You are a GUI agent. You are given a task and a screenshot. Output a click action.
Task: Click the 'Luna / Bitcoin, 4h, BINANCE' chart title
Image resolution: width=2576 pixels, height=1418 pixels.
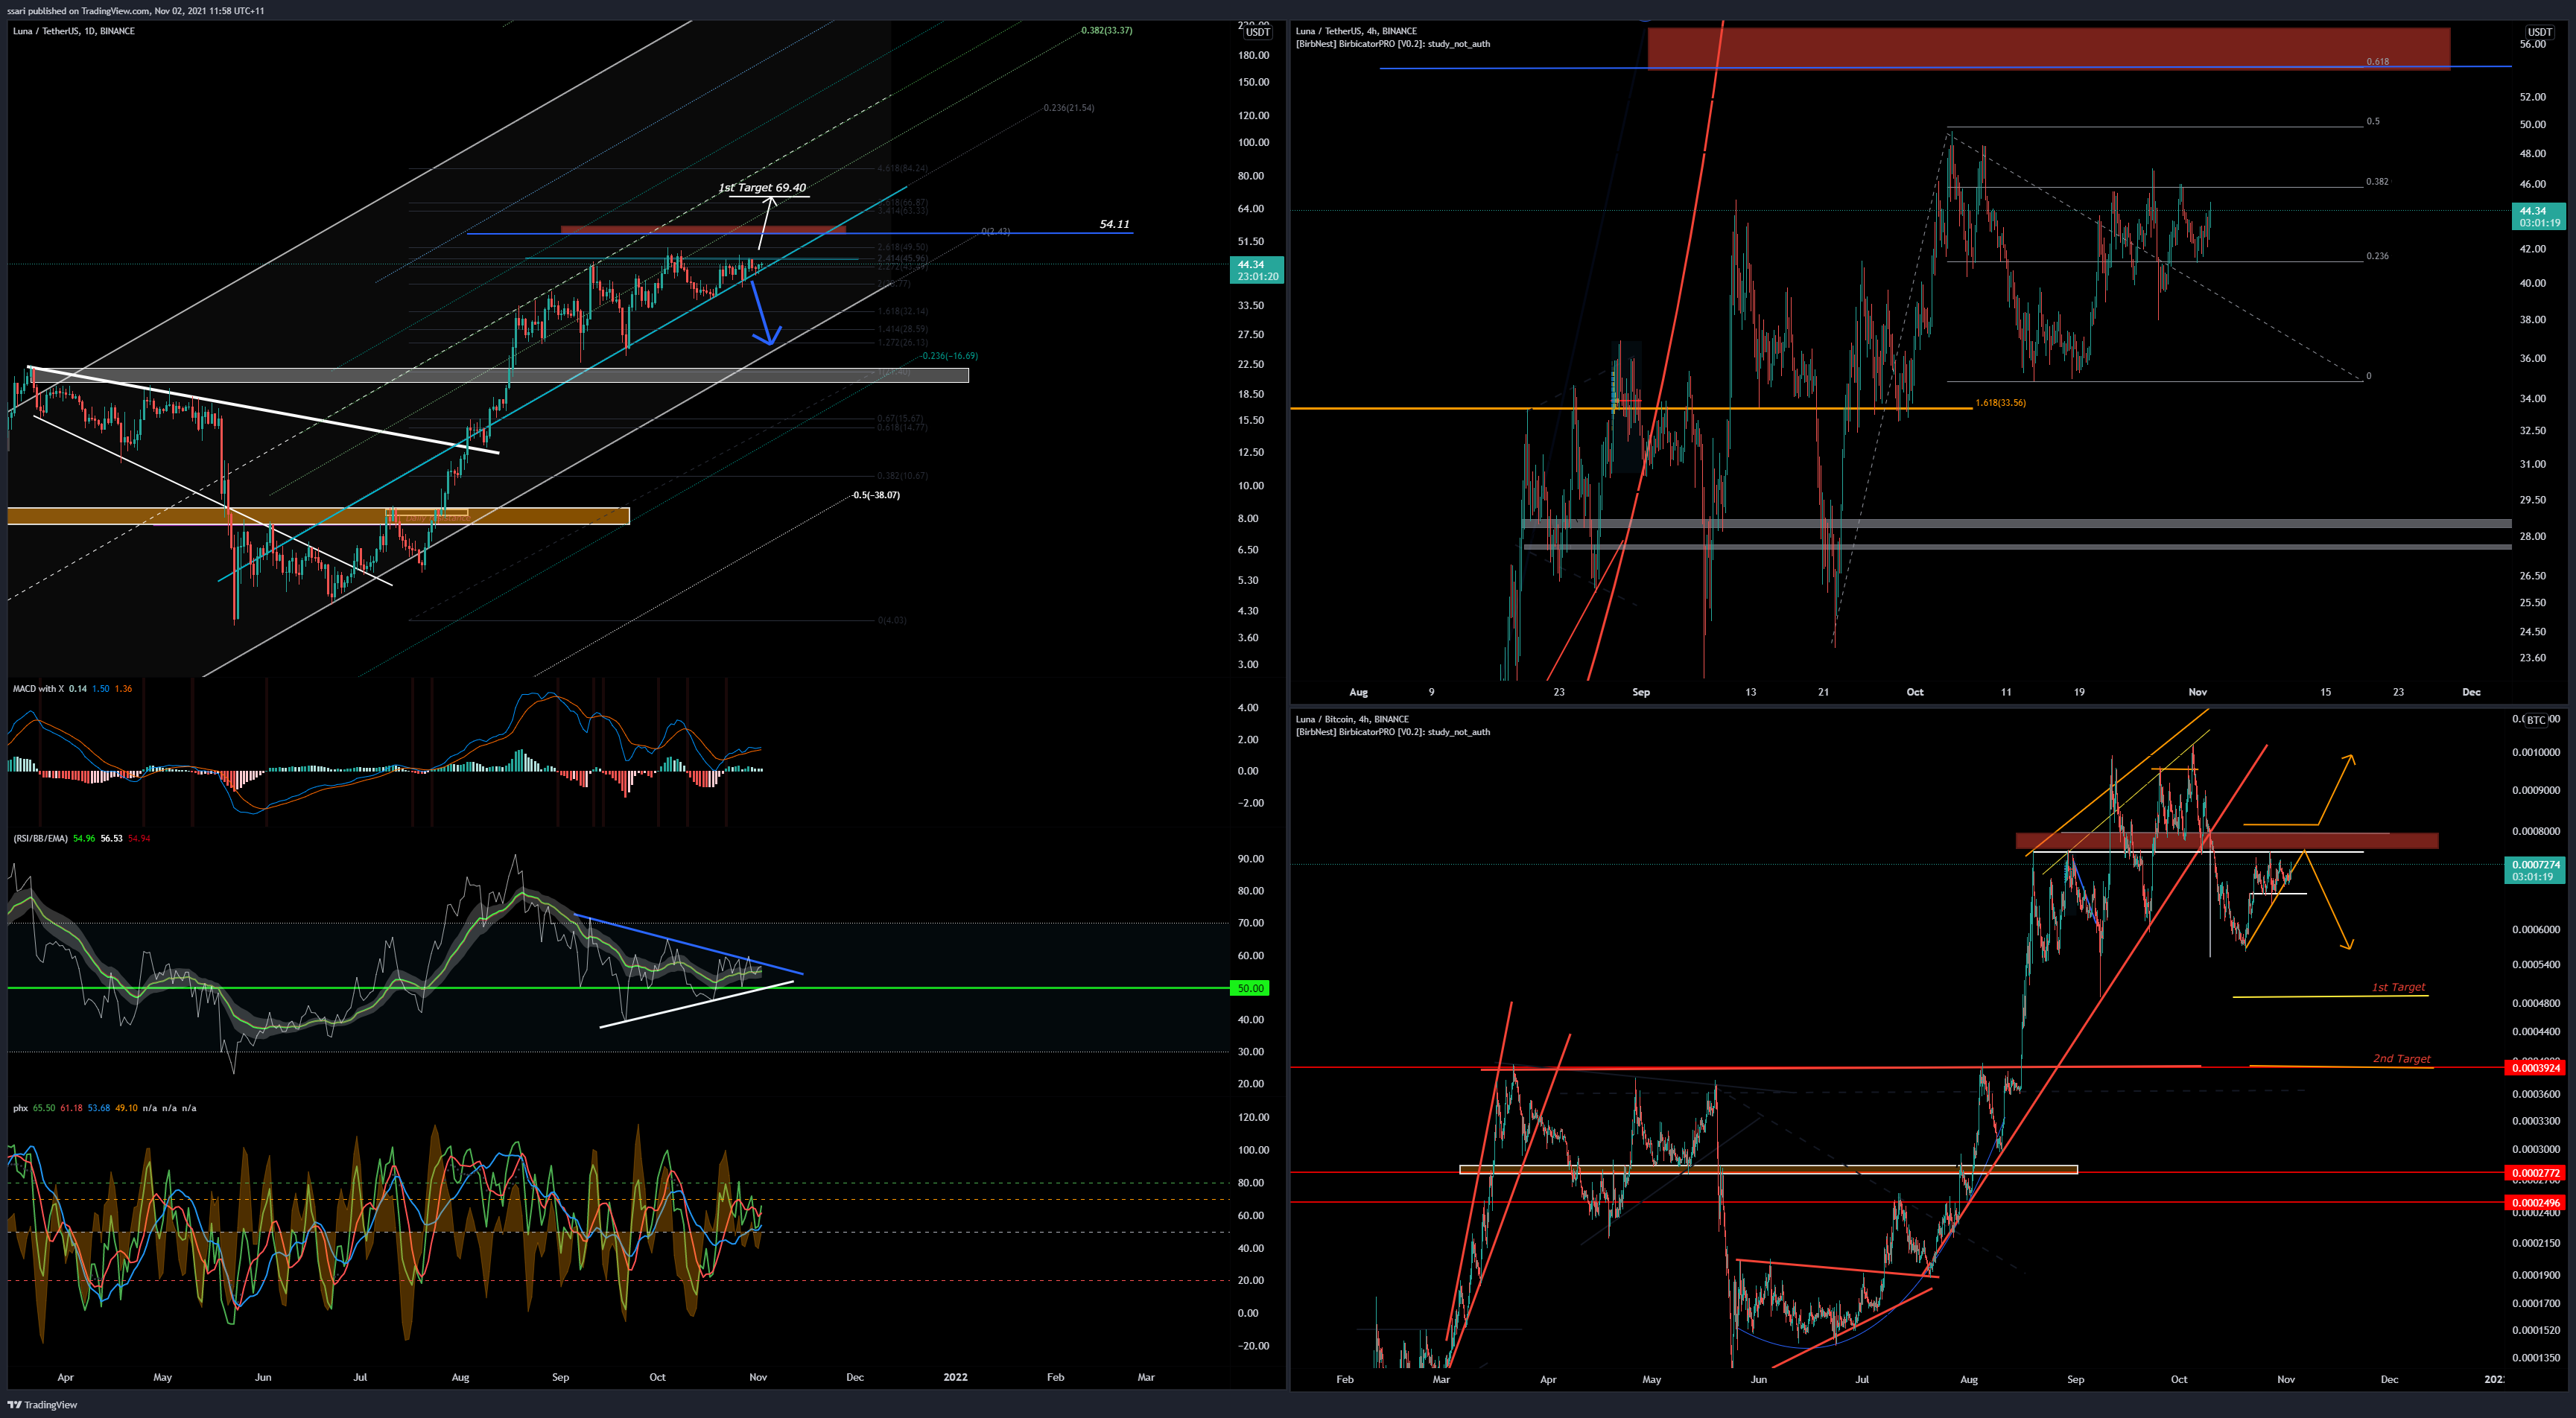(1352, 719)
